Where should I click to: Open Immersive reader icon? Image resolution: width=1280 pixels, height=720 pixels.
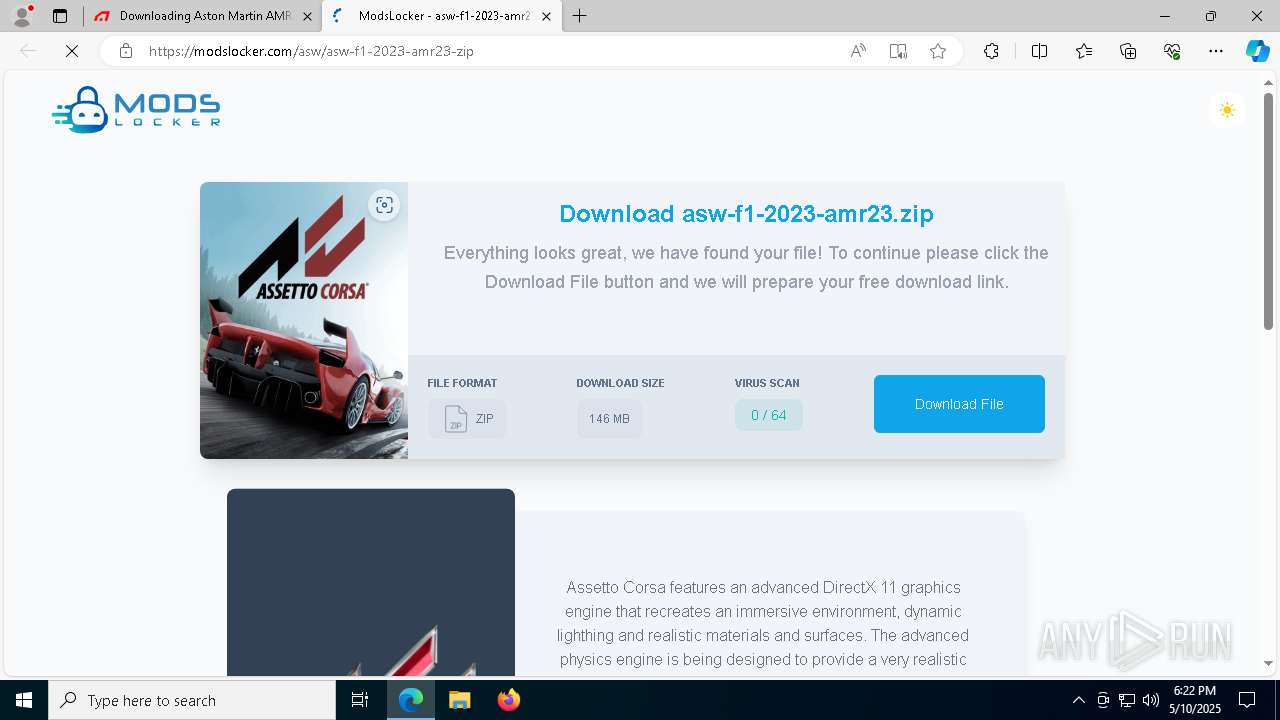898,51
